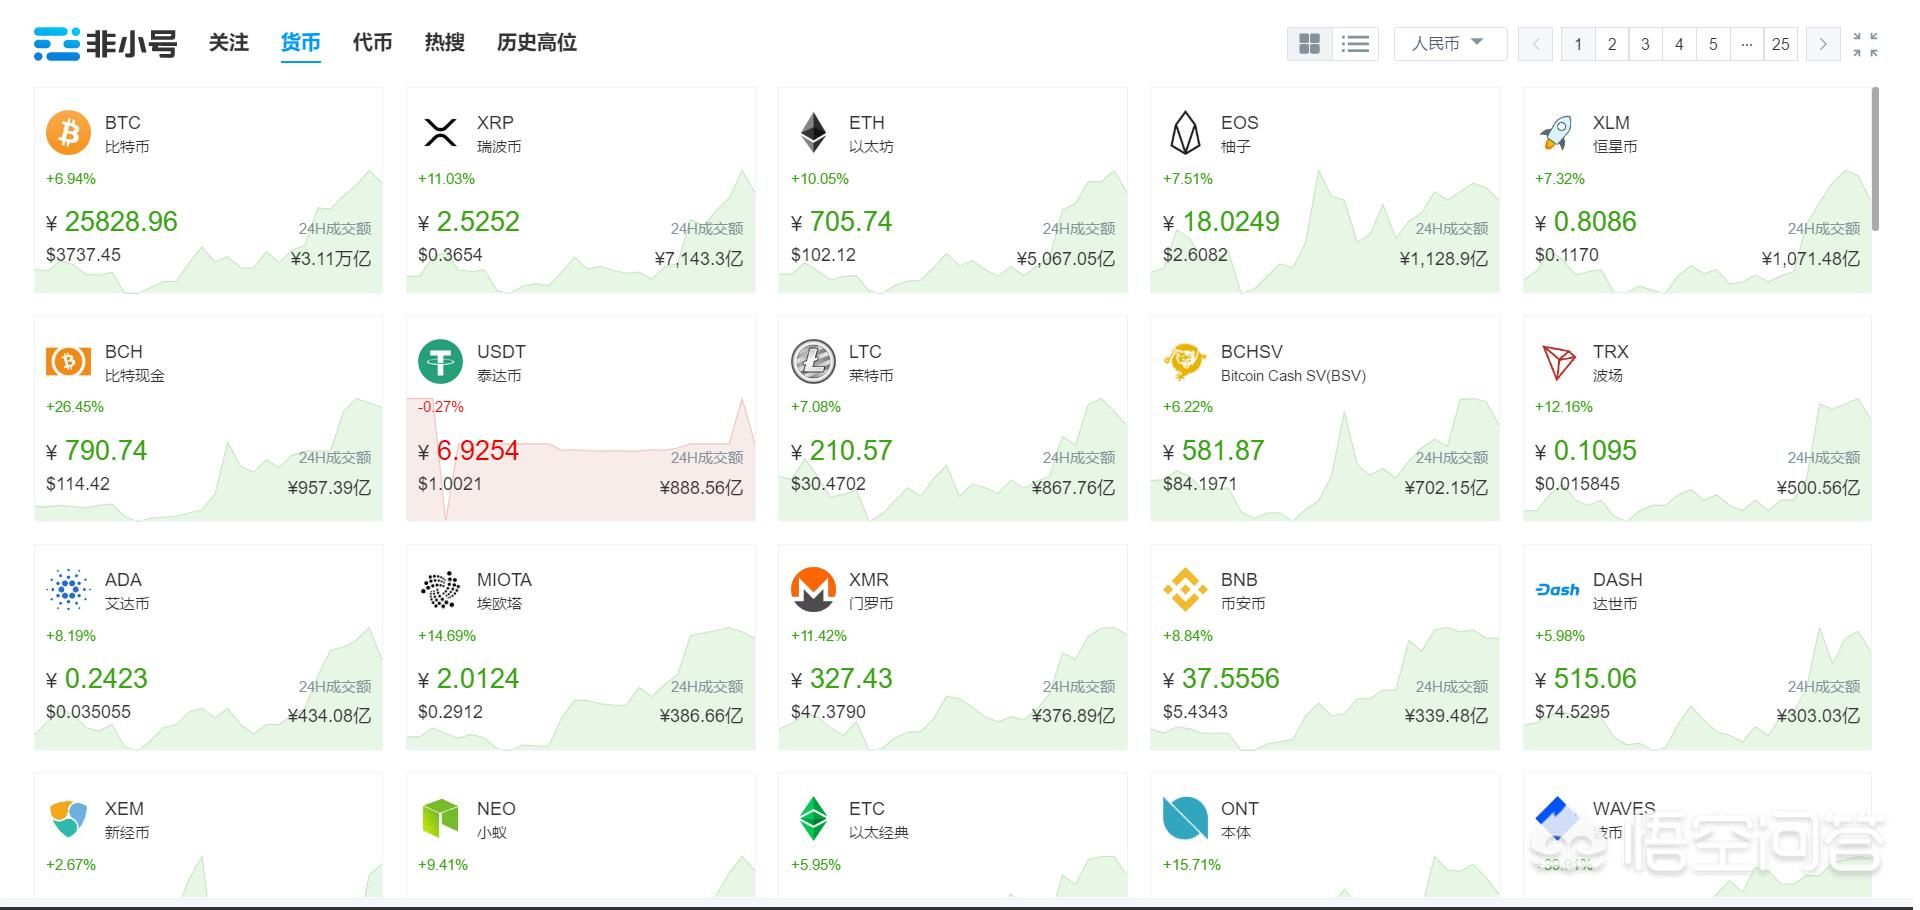
Task: Click the XMR Monero icon
Action: point(813,589)
